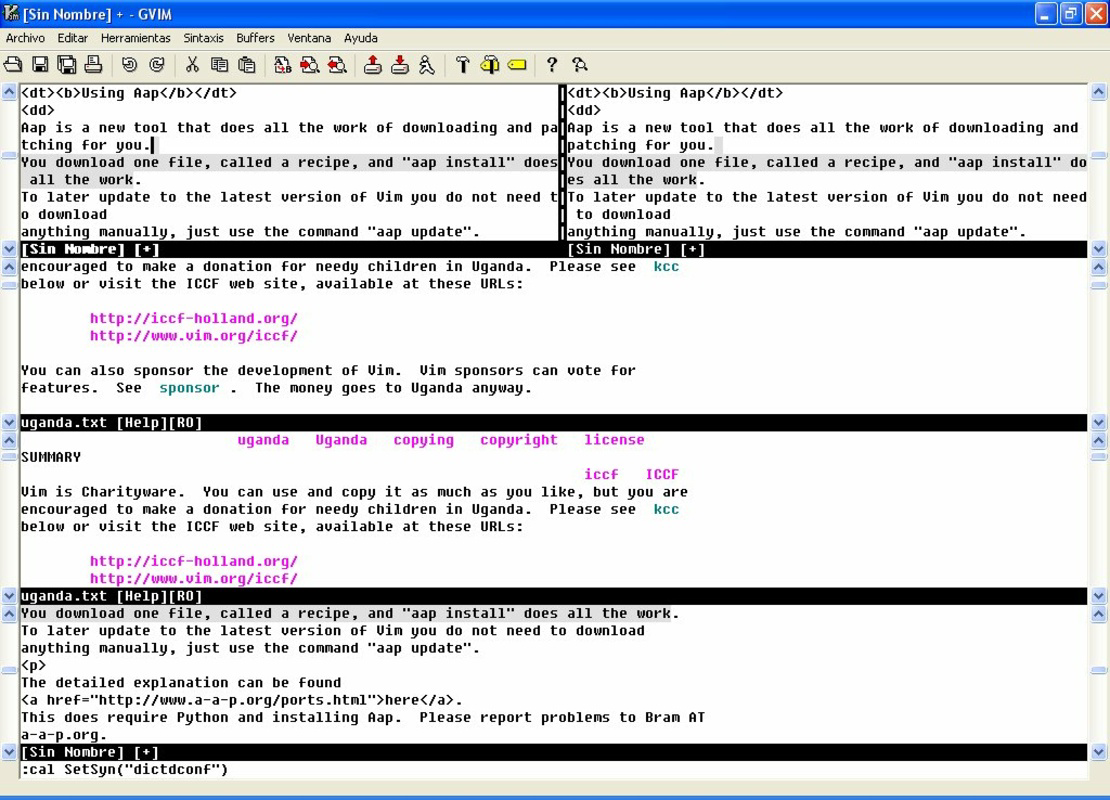Screen dimensions: 1110x800
Task: Open the Buffers menu
Action: click(x=255, y=38)
